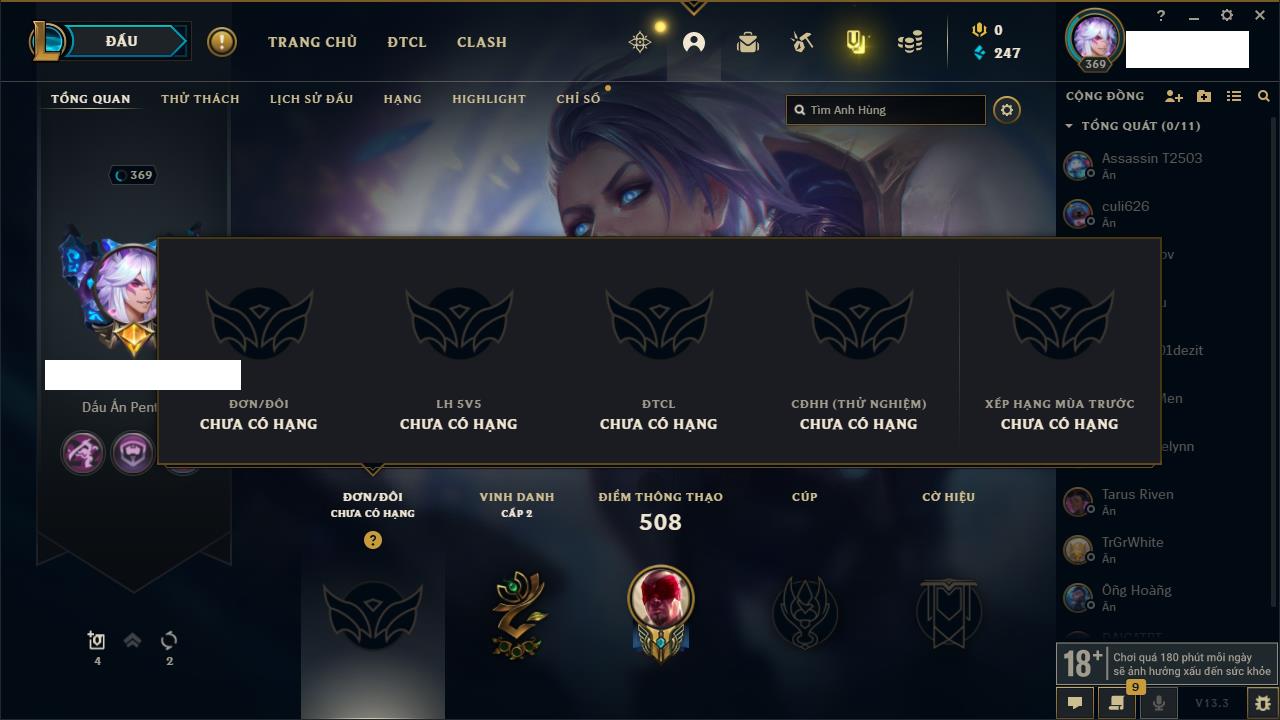Click the Tìm Anh Hùng search field
The image size is (1280, 720).
click(x=886, y=110)
